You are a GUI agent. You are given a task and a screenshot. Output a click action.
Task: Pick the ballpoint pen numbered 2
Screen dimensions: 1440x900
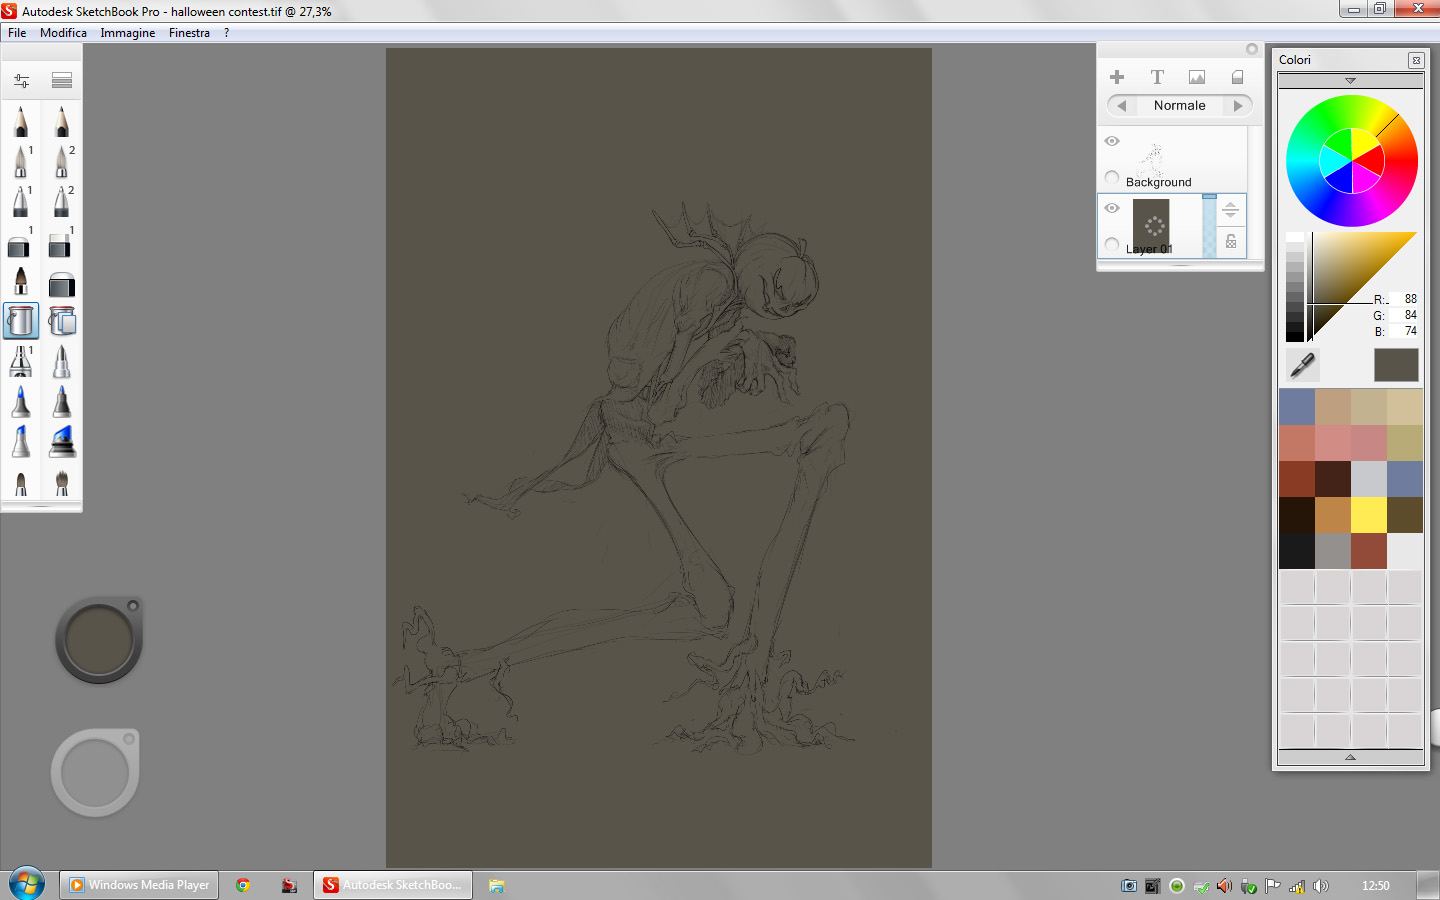[62, 201]
